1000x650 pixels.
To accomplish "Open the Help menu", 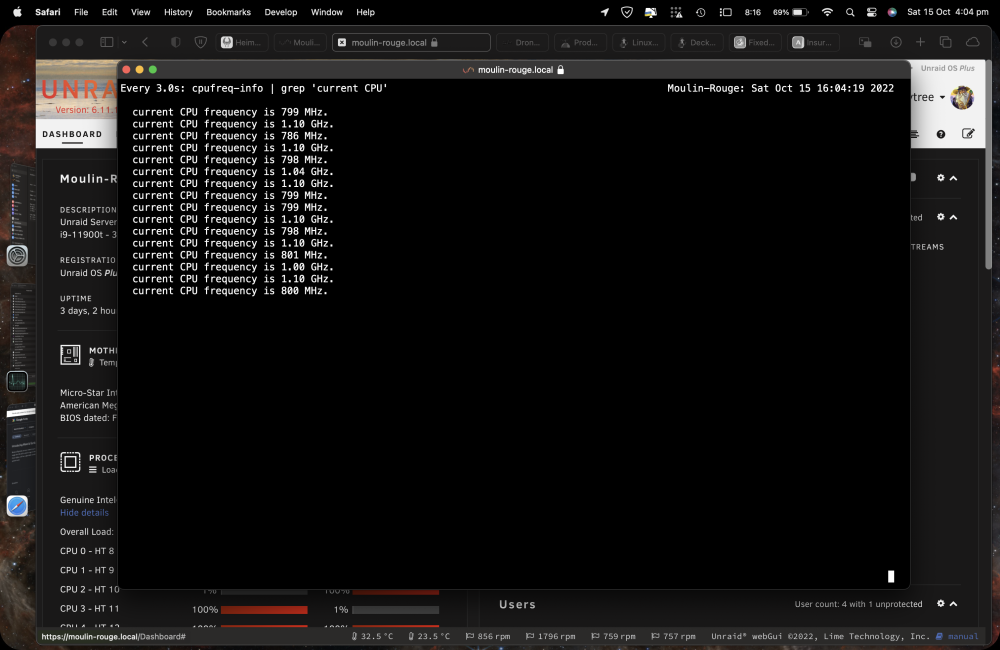I will (365, 12).
